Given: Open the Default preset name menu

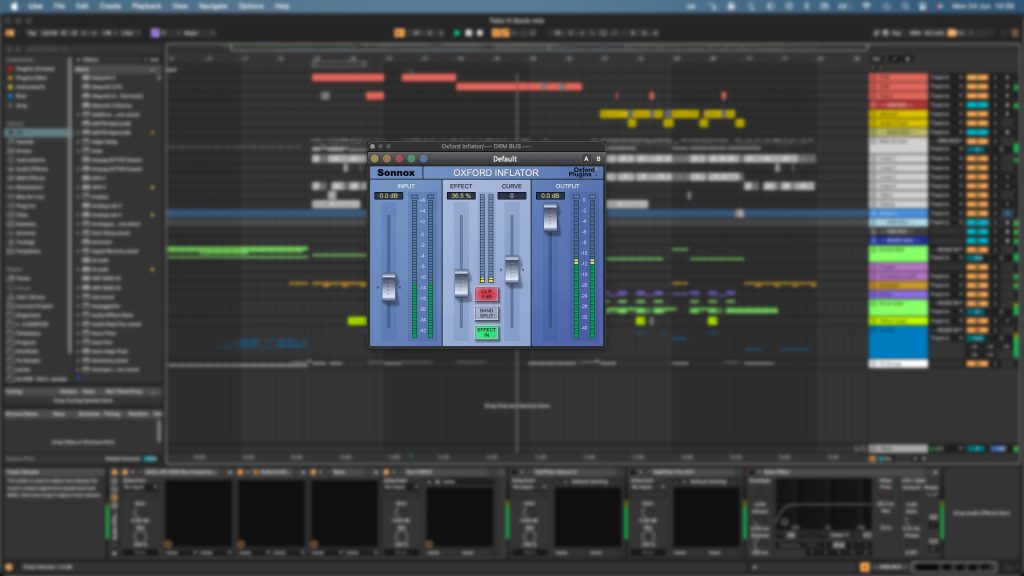Looking at the screenshot, I should point(505,158).
